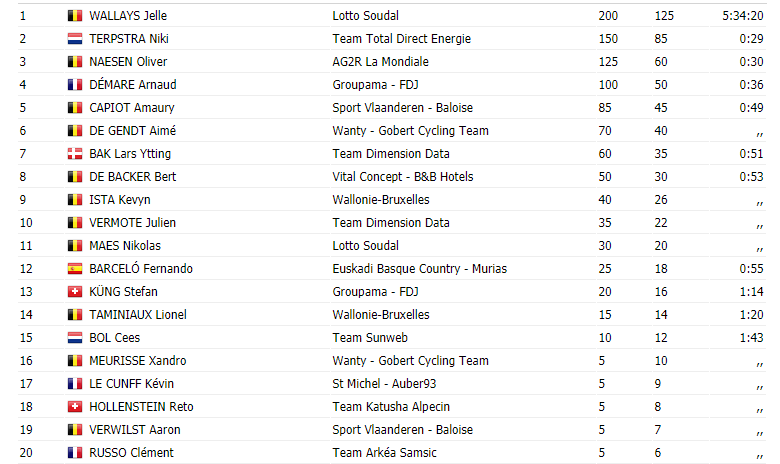Click the Swiss flag next to HOLLENSTEIN Reto
Viewport: 780px width, 464px height.
click(x=75, y=407)
